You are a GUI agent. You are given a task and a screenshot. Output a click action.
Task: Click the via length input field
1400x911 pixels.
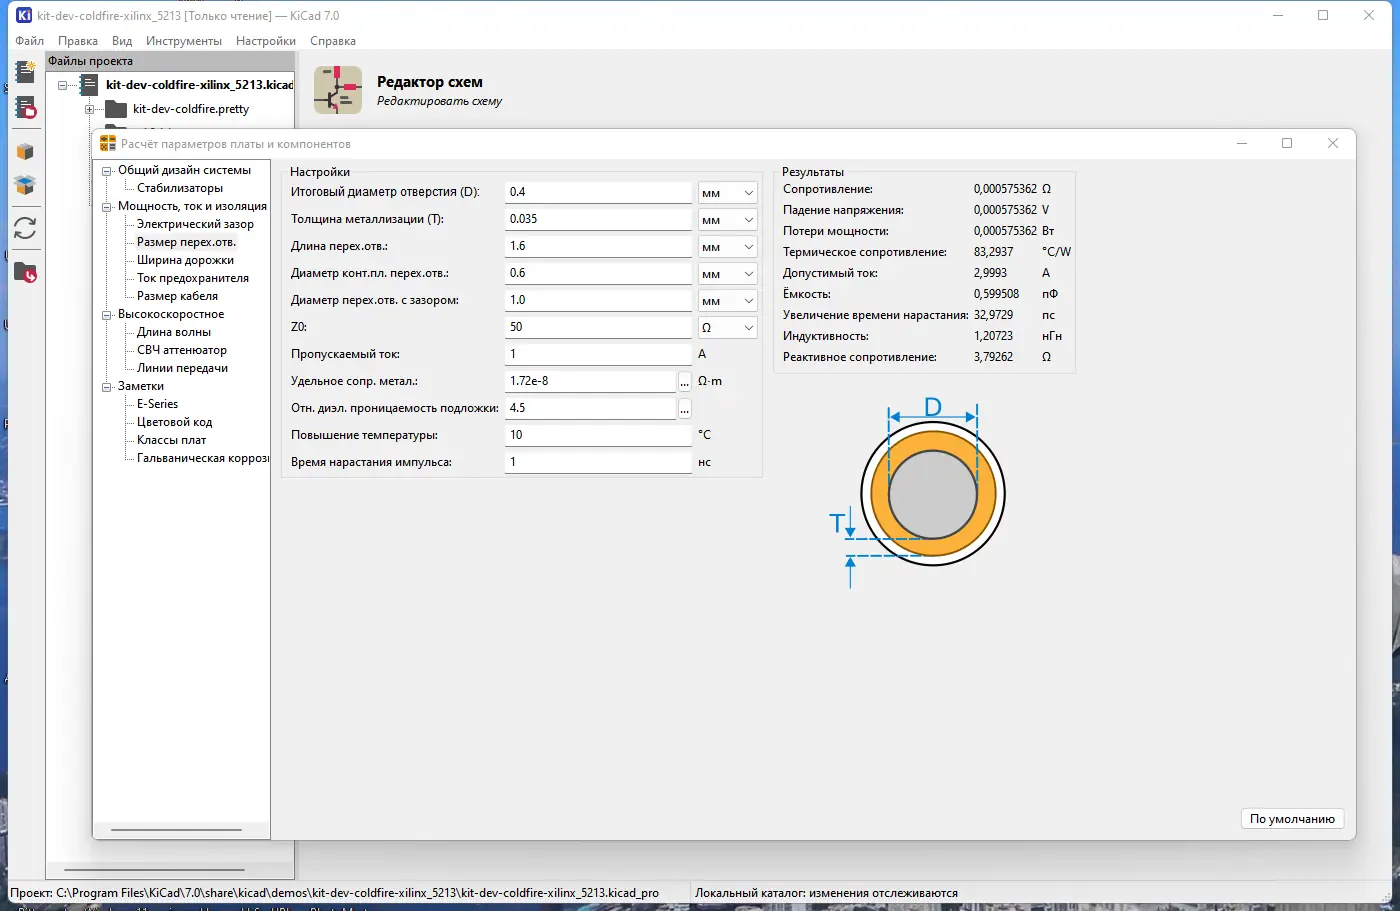(x=598, y=246)
